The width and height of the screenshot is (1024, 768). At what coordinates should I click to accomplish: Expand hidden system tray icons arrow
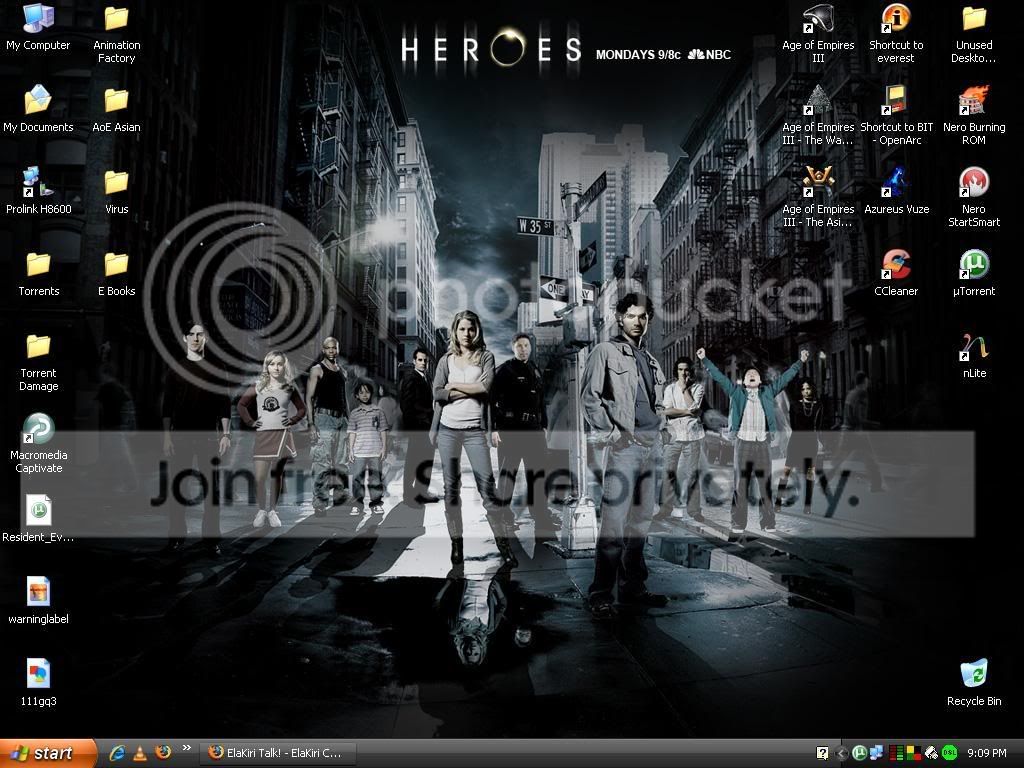click(x=842, y=754)
